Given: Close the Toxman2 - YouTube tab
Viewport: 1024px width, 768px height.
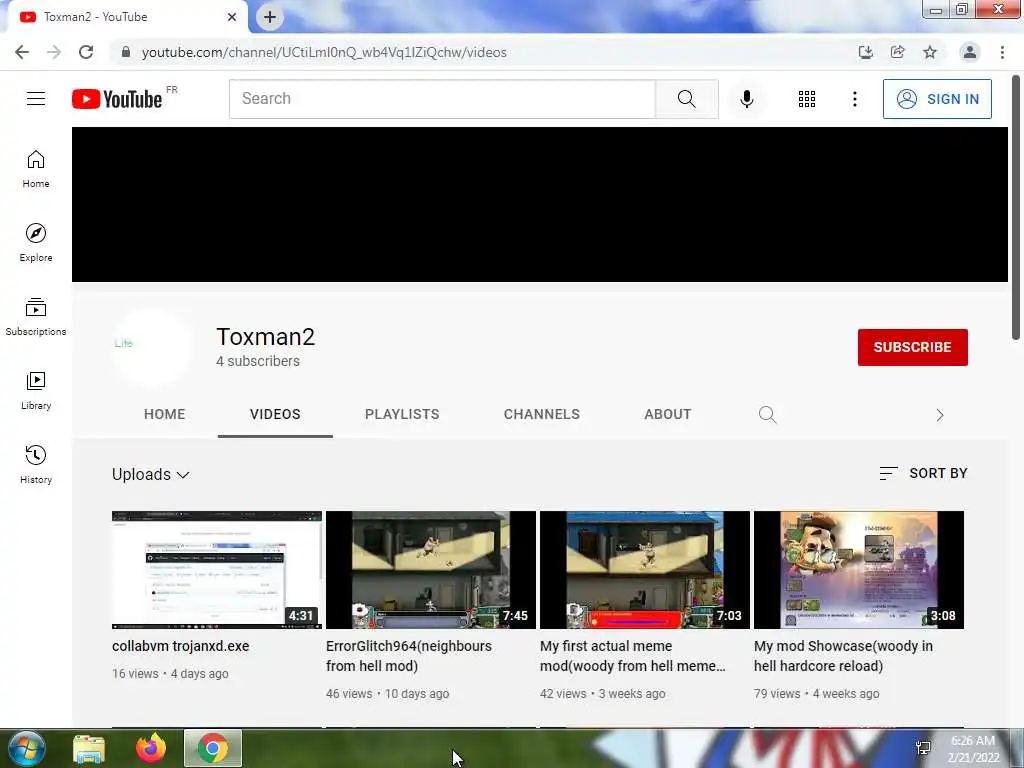Looking at the screenshot, I should coord(232,17).
